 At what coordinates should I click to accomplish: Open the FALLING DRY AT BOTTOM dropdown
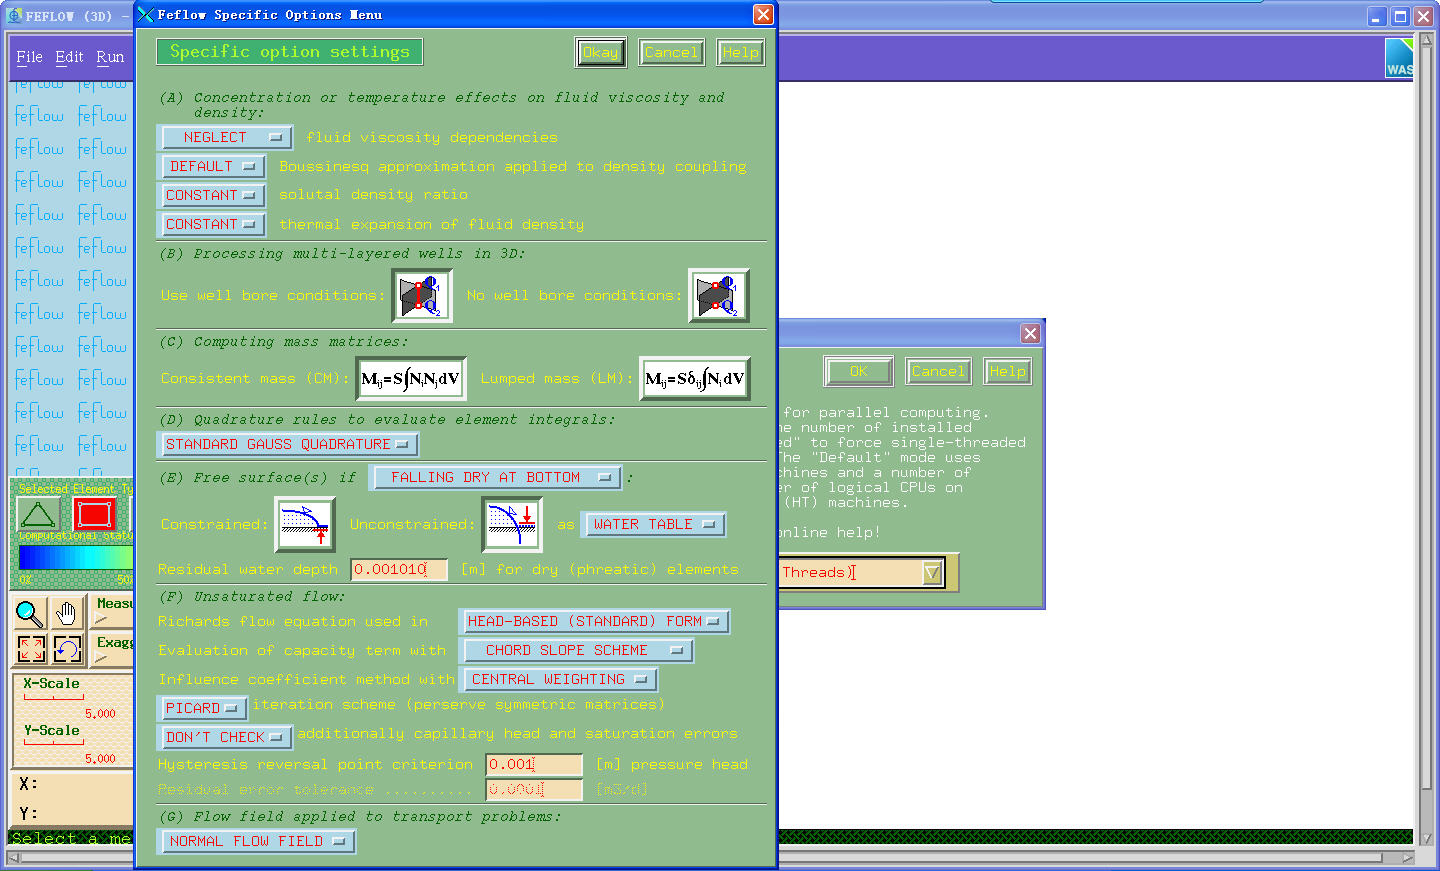[x=496, y=478]
